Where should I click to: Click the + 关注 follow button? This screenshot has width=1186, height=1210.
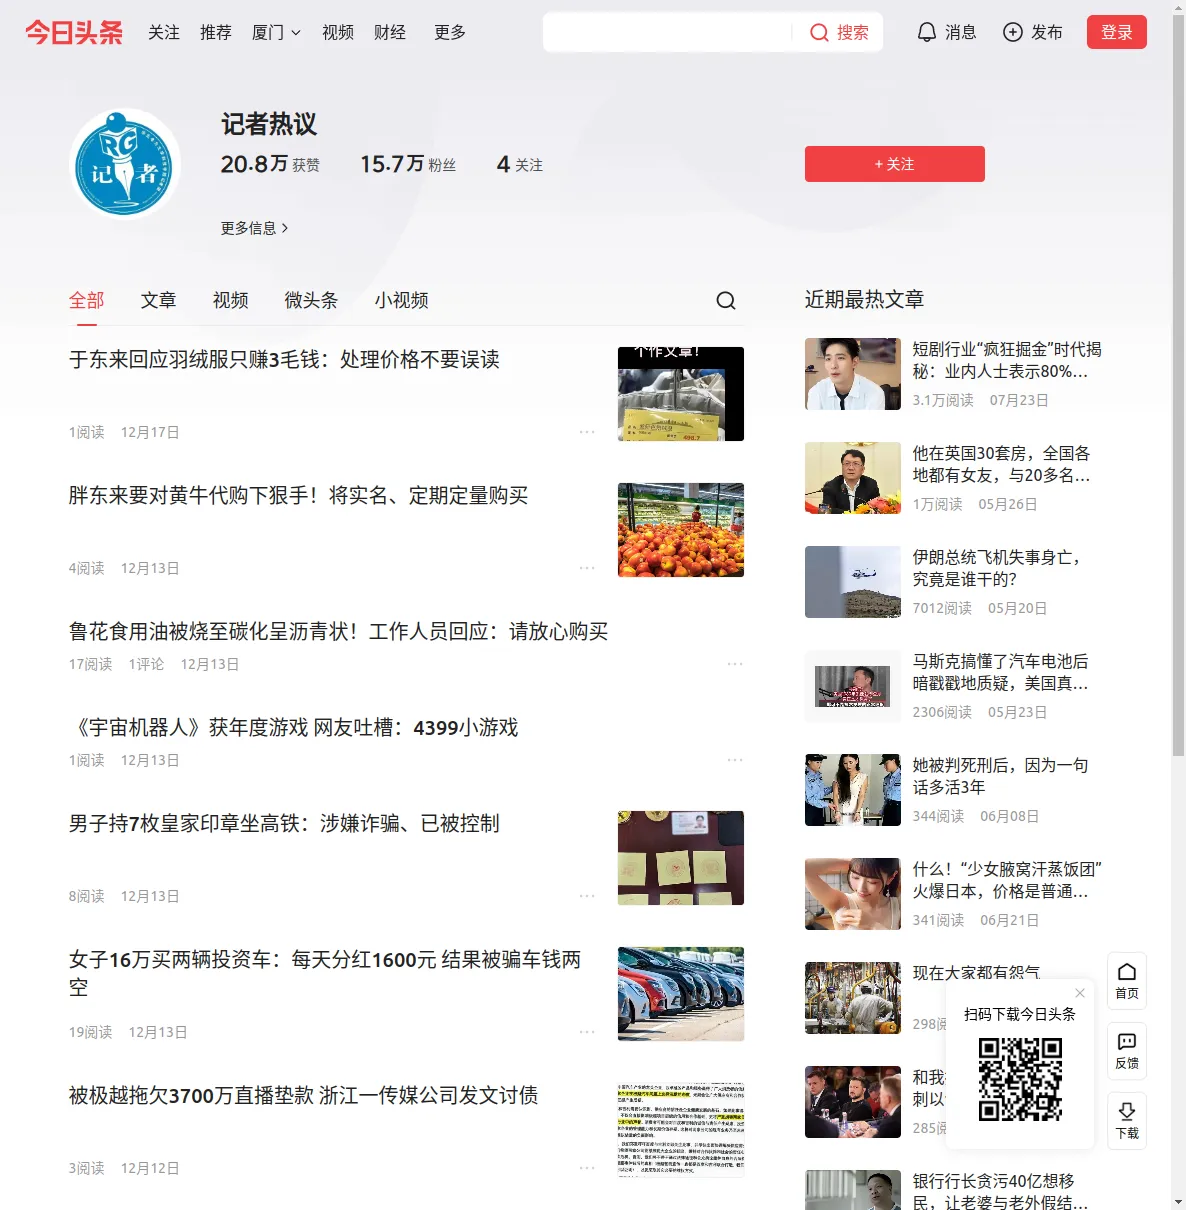(x=895, y=164)
